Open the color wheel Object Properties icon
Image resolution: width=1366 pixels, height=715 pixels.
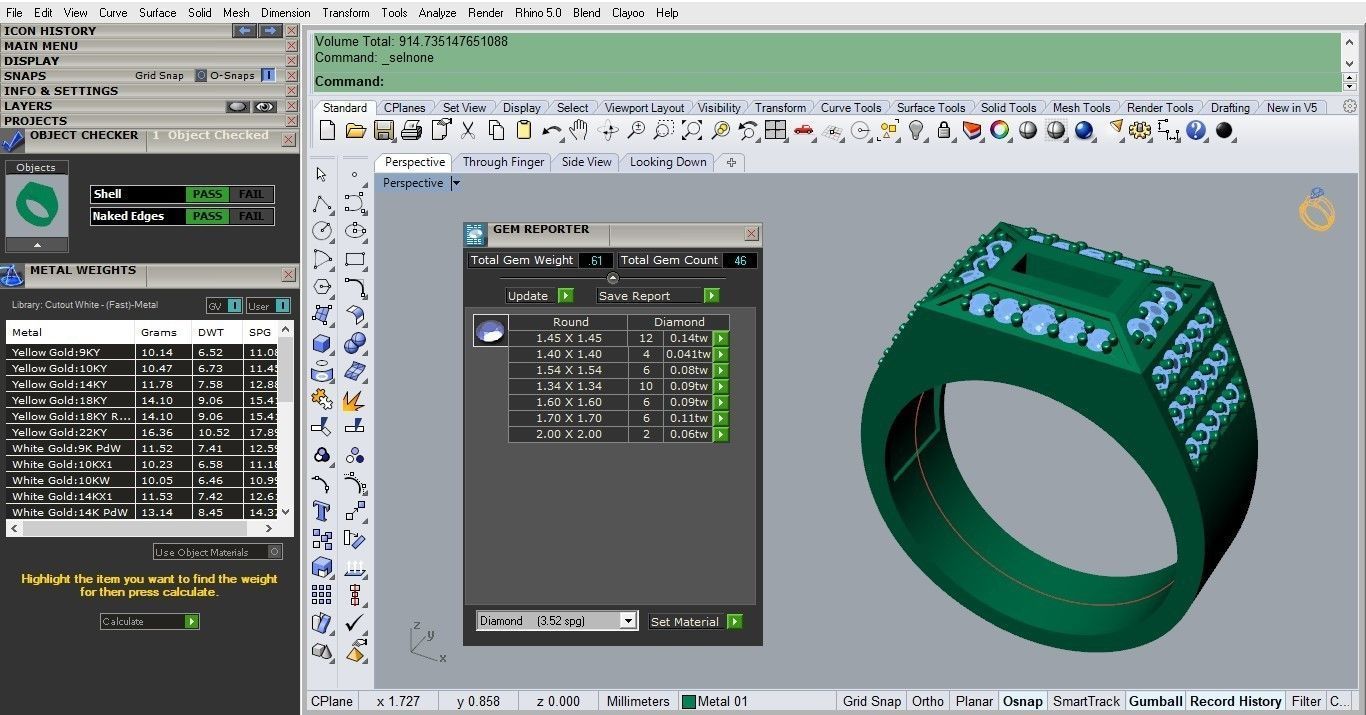point(999,130)
